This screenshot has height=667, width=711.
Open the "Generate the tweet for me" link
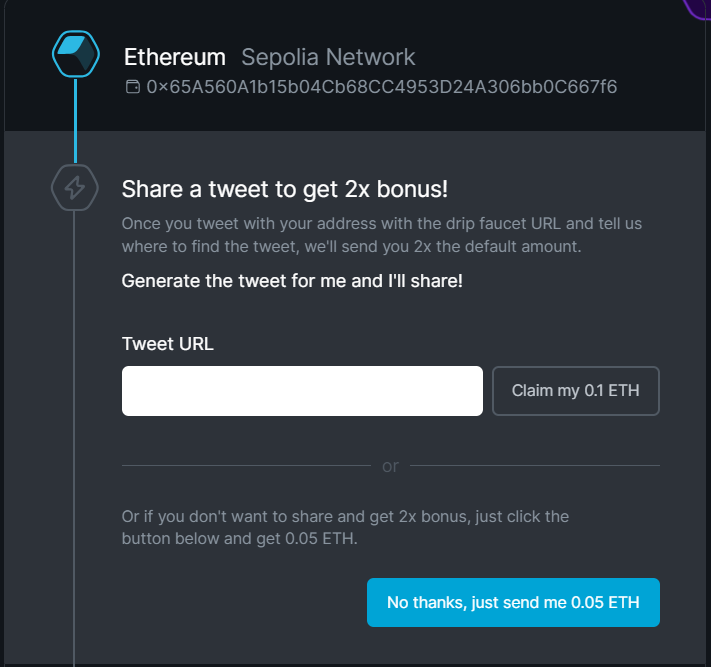[x=292, y=281]
